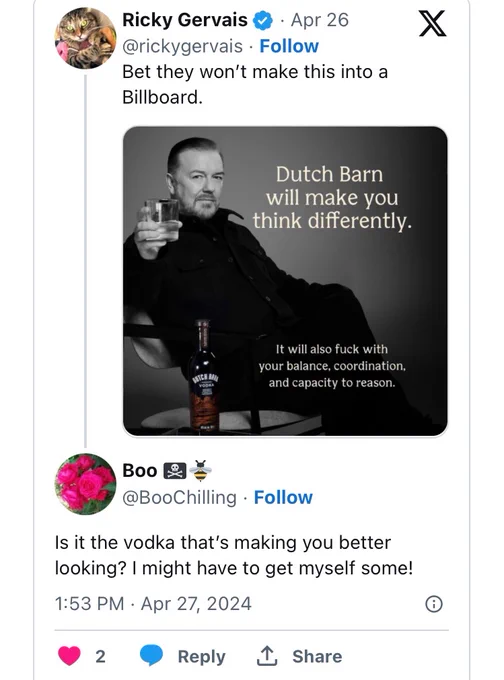This screenshot has height=680, width=504.
Task: Click Ricky Gervais blue verified badge
Action: pyautogui.click(x=262, y=20)
